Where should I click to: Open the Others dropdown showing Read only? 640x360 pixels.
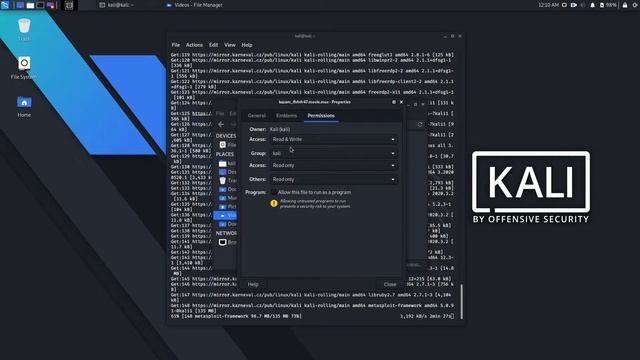[333, 180]
